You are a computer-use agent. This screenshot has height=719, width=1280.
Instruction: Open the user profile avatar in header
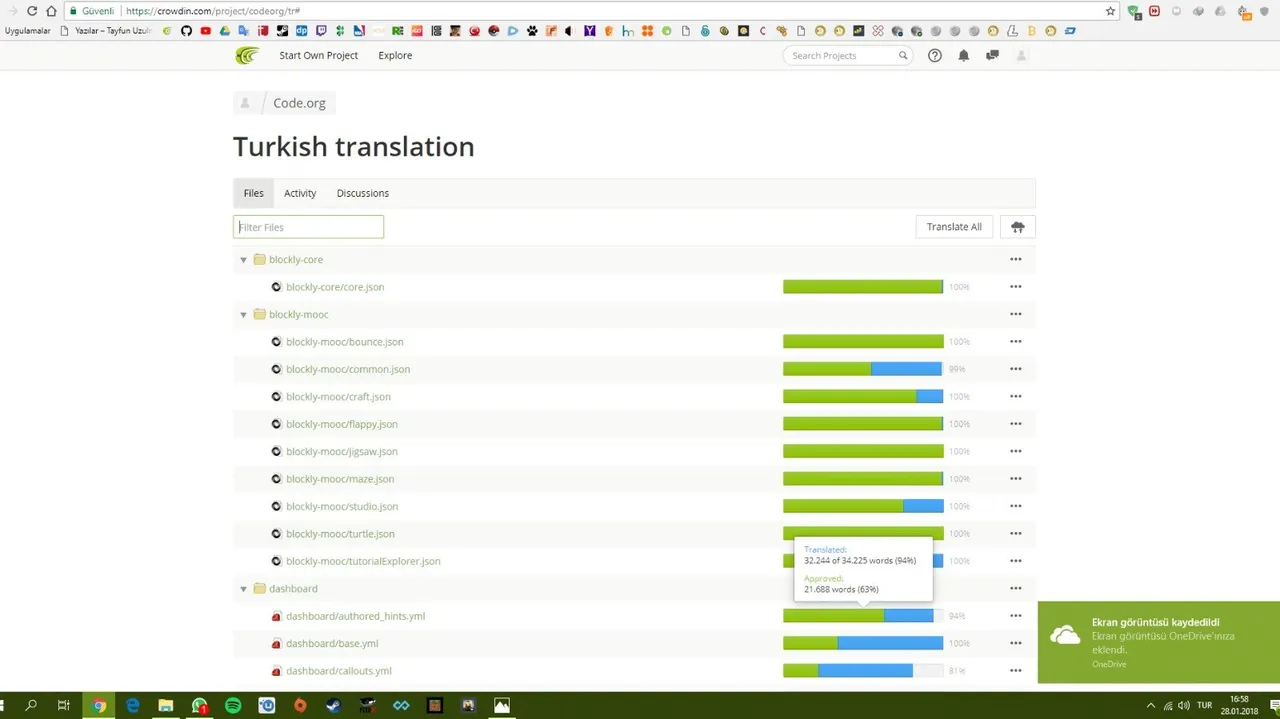tap(1021, 56)
